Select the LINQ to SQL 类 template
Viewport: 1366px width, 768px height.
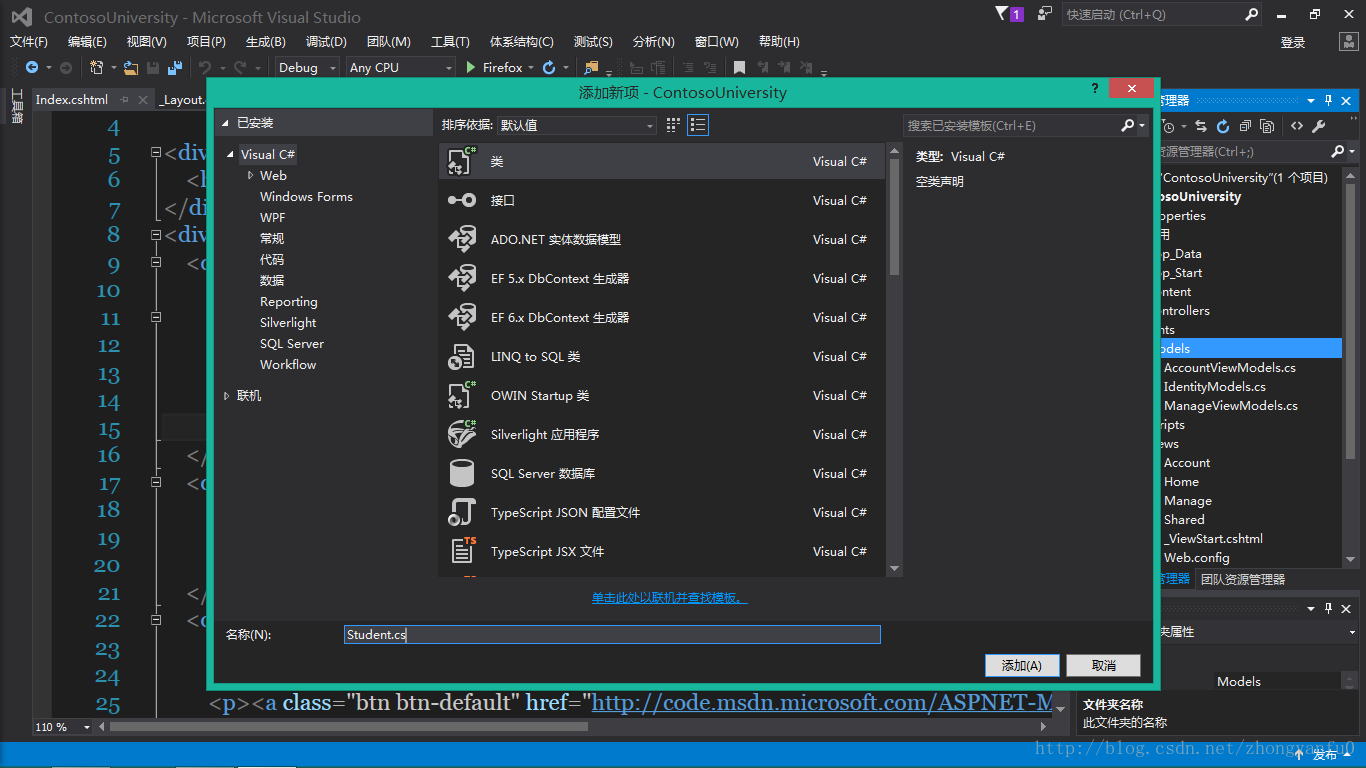662,356
